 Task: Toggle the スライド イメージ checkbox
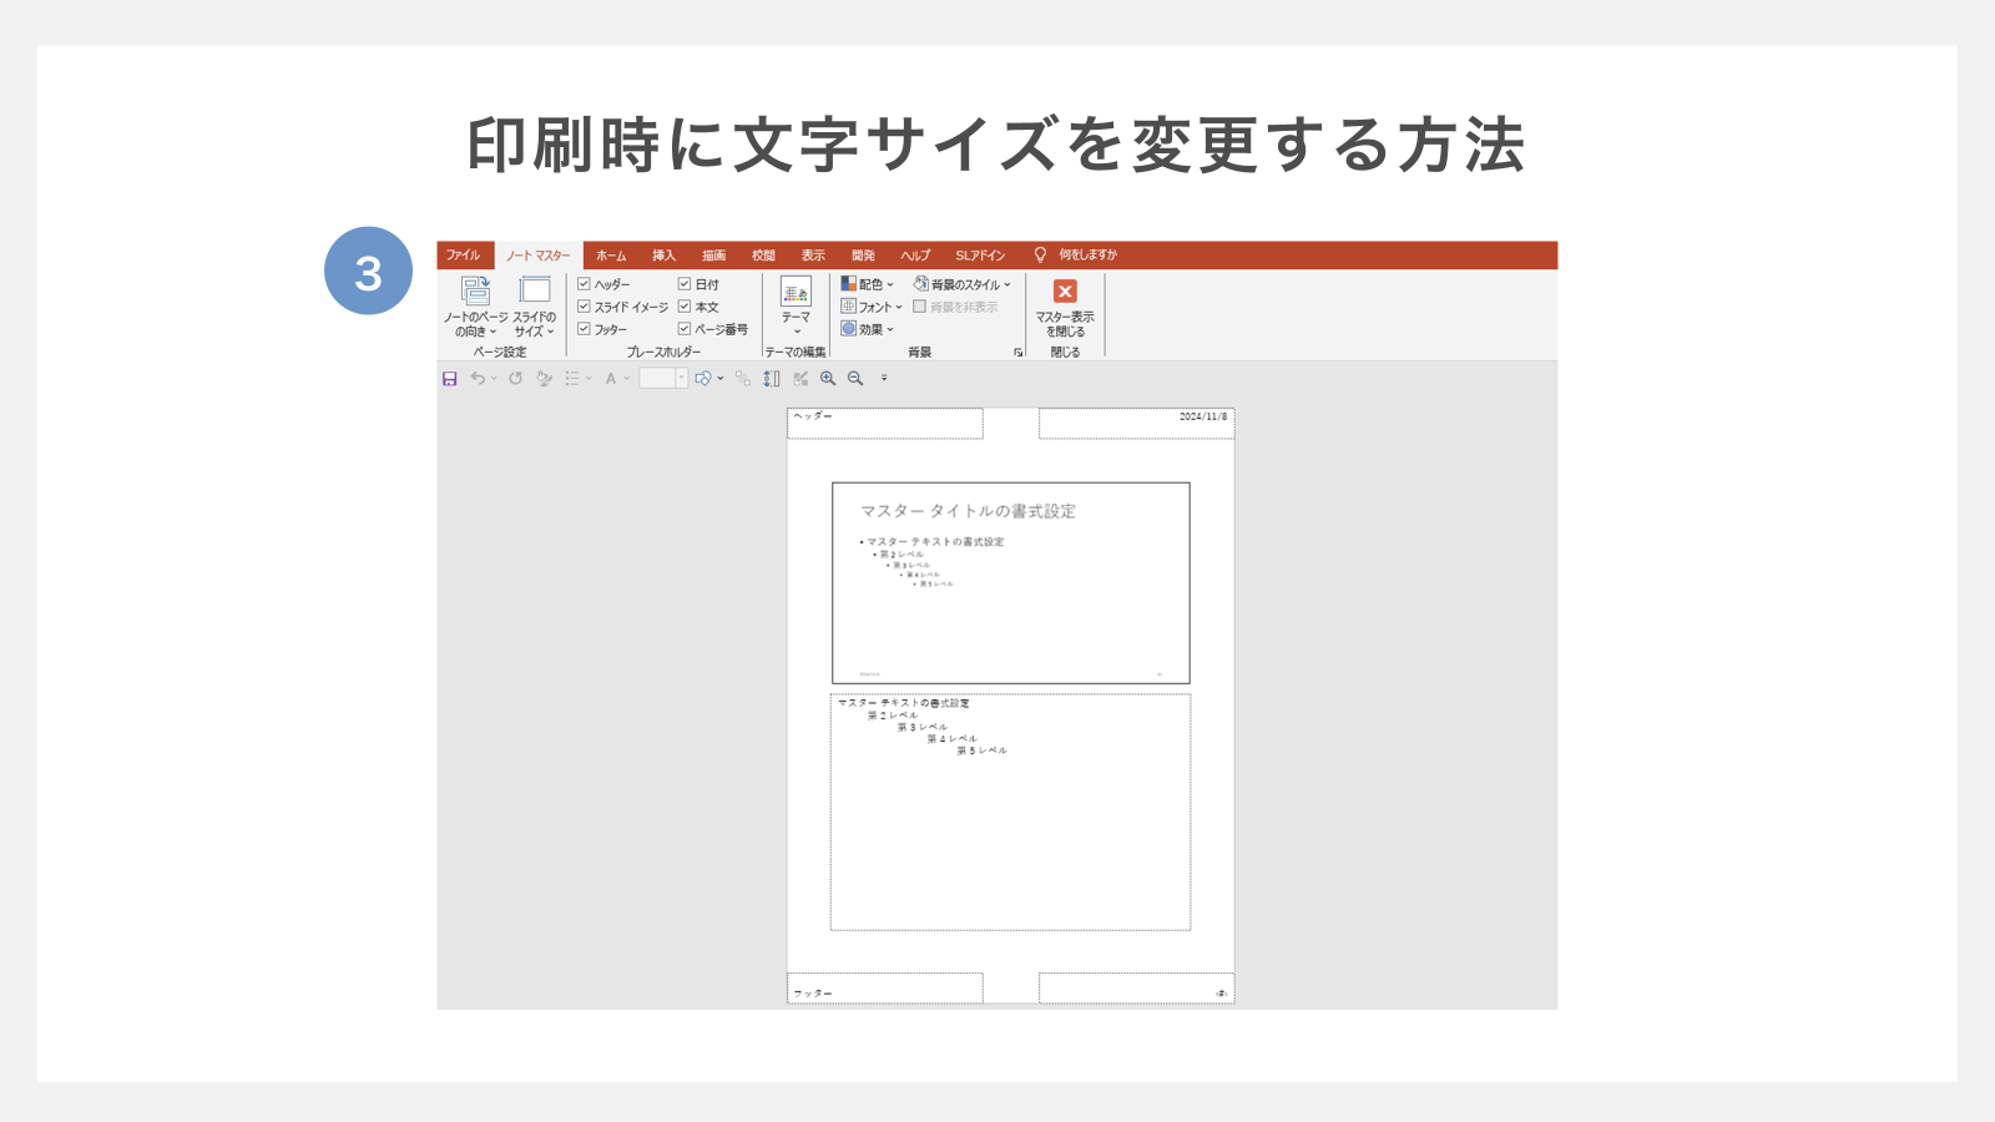(584, 306)
